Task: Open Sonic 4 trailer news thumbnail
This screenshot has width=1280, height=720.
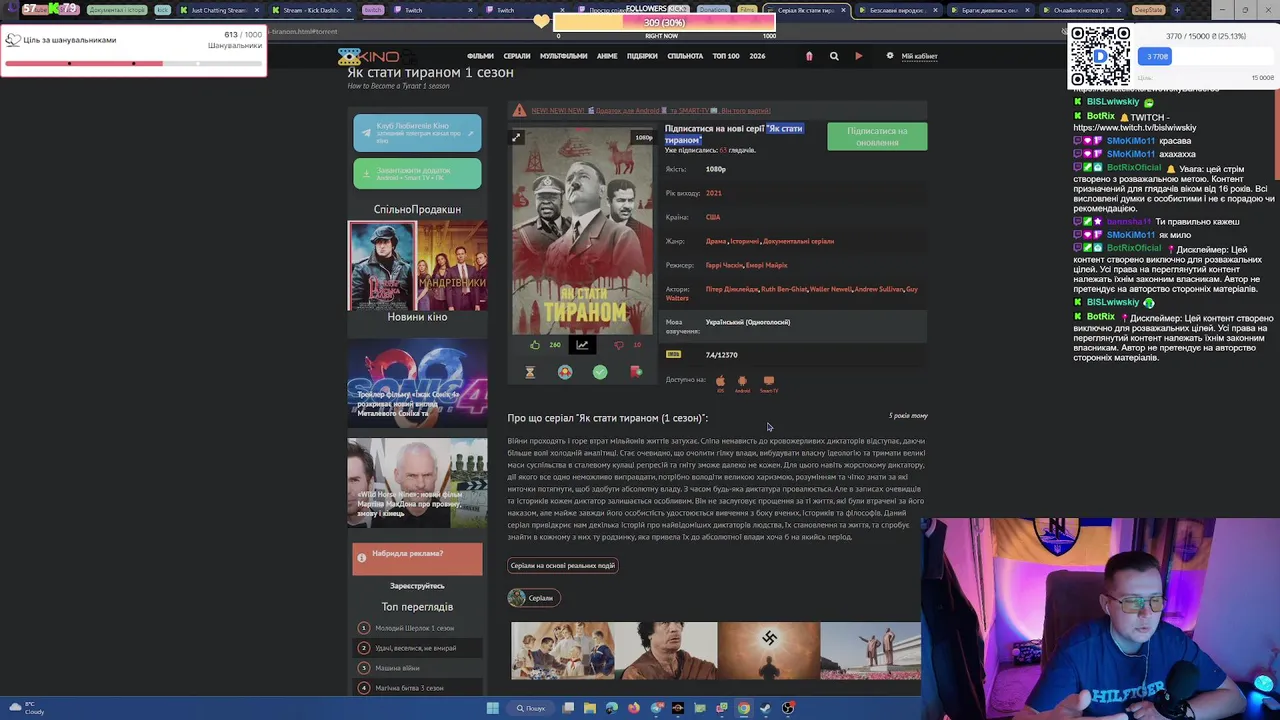Action: coord(417,385)
